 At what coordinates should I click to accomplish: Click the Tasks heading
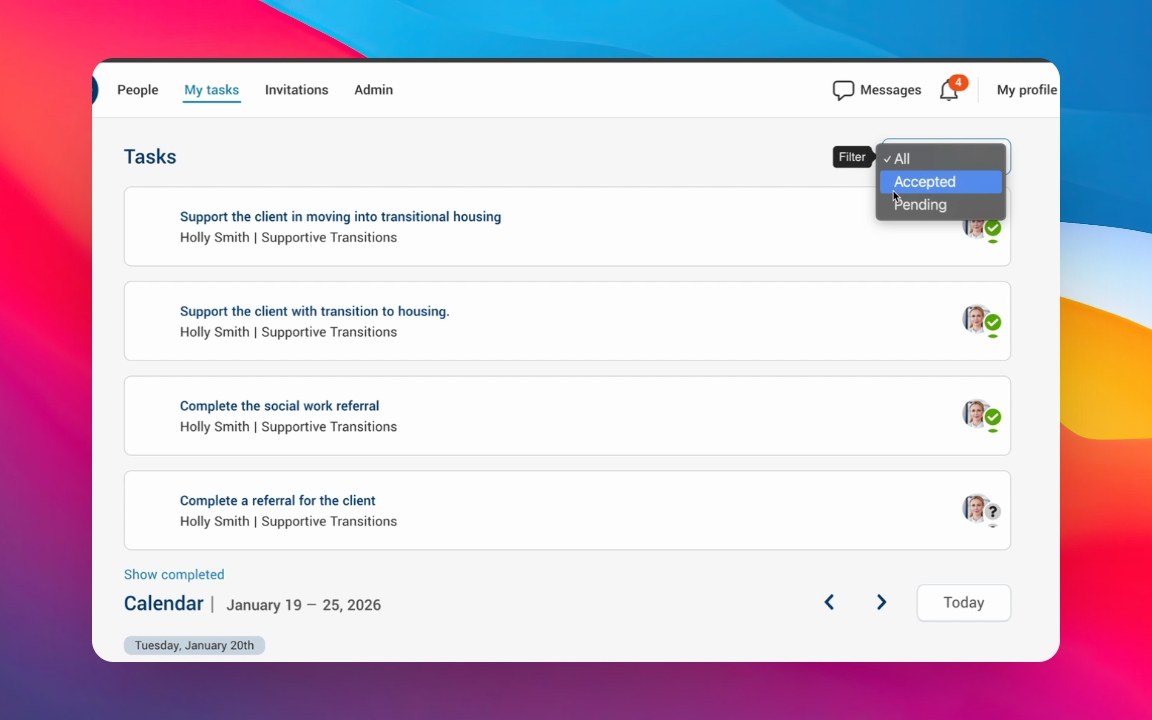[x=150, y=156]
